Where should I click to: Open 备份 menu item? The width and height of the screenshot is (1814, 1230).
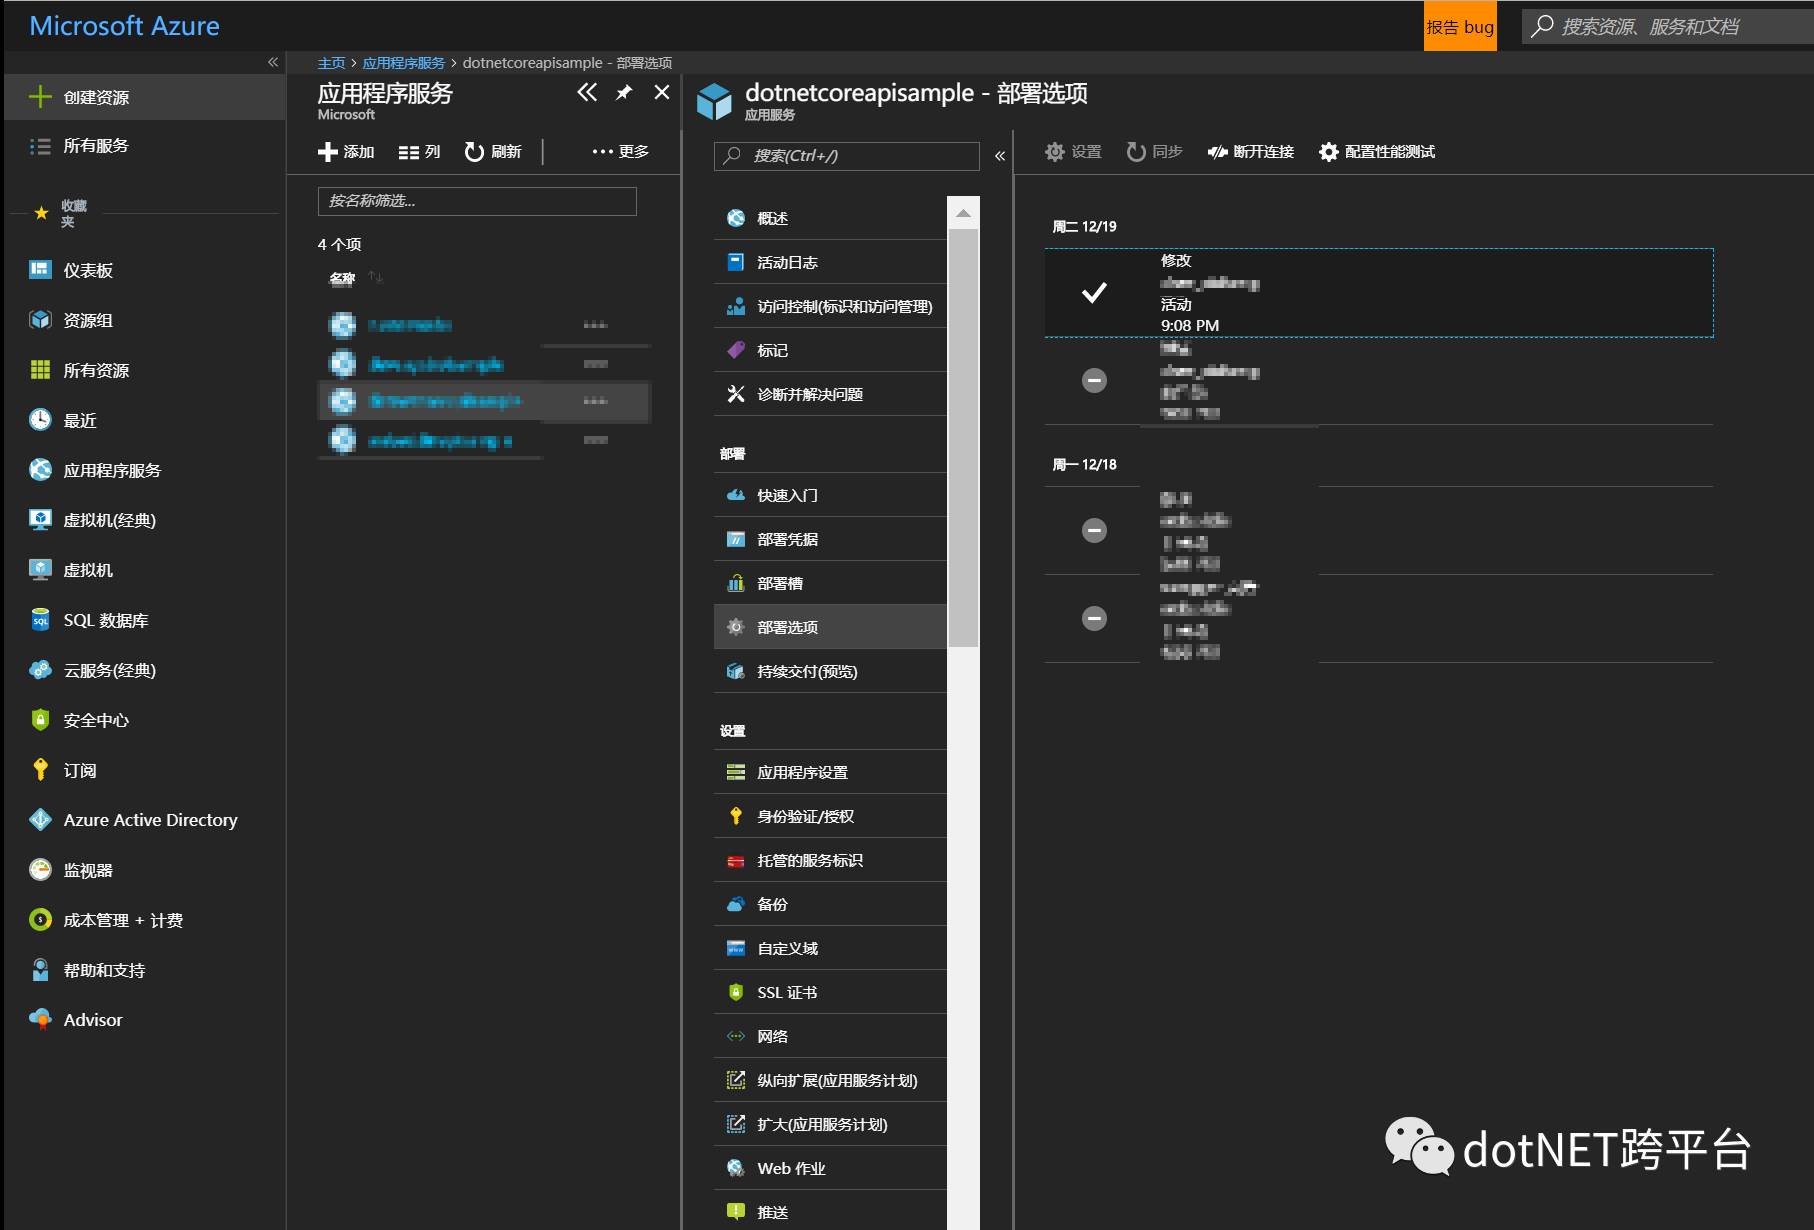click(x=830, y=904)
